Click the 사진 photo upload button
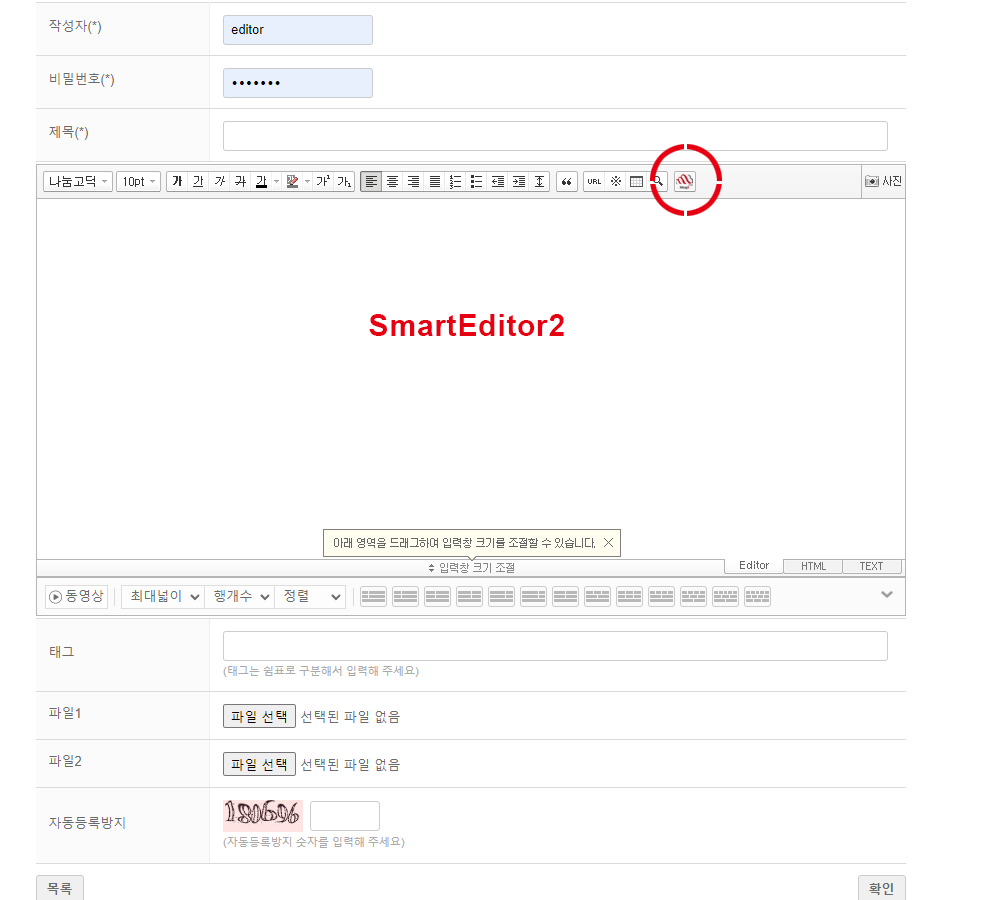1000x900 pixels. [884, 181]
